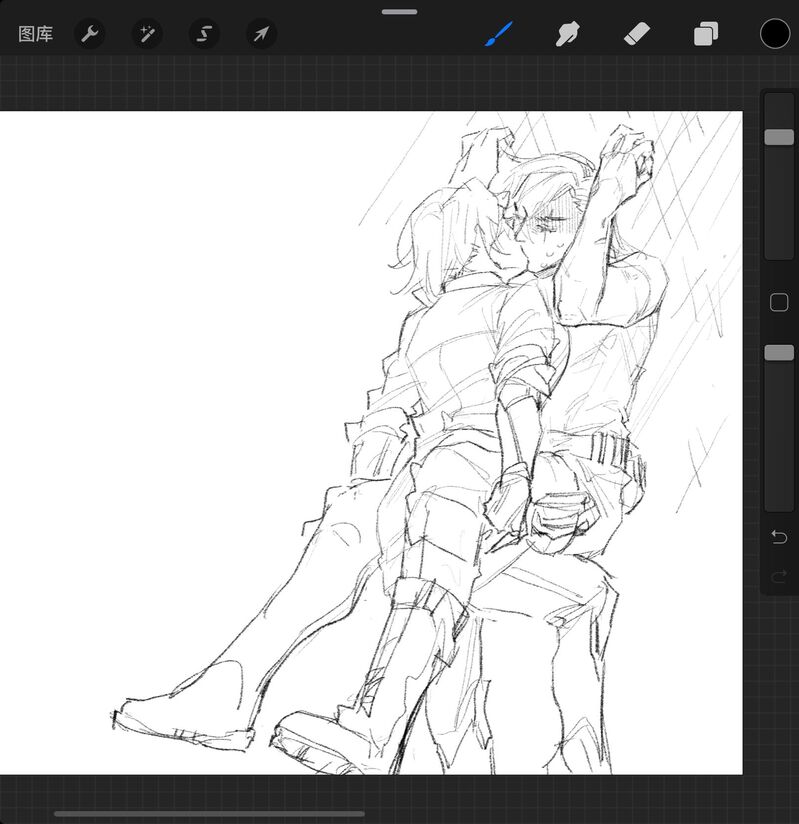The width and height of the screenshot is (799, 824).
Task: Activate the Transform arrow tool
Action: pyautogui.click(x=261, y=34)
